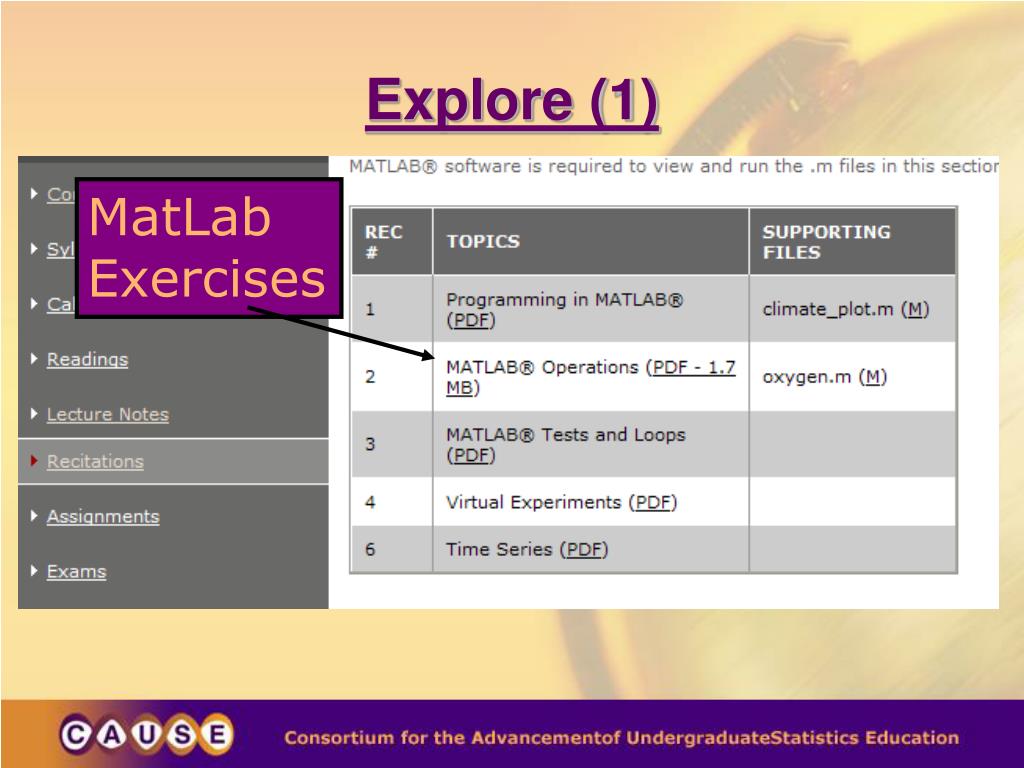This screenshot has width=1024, height=768.
Task: Click the 'climate_plot.m' file name text
Action: pyautogui.click(x=827, y=309)
